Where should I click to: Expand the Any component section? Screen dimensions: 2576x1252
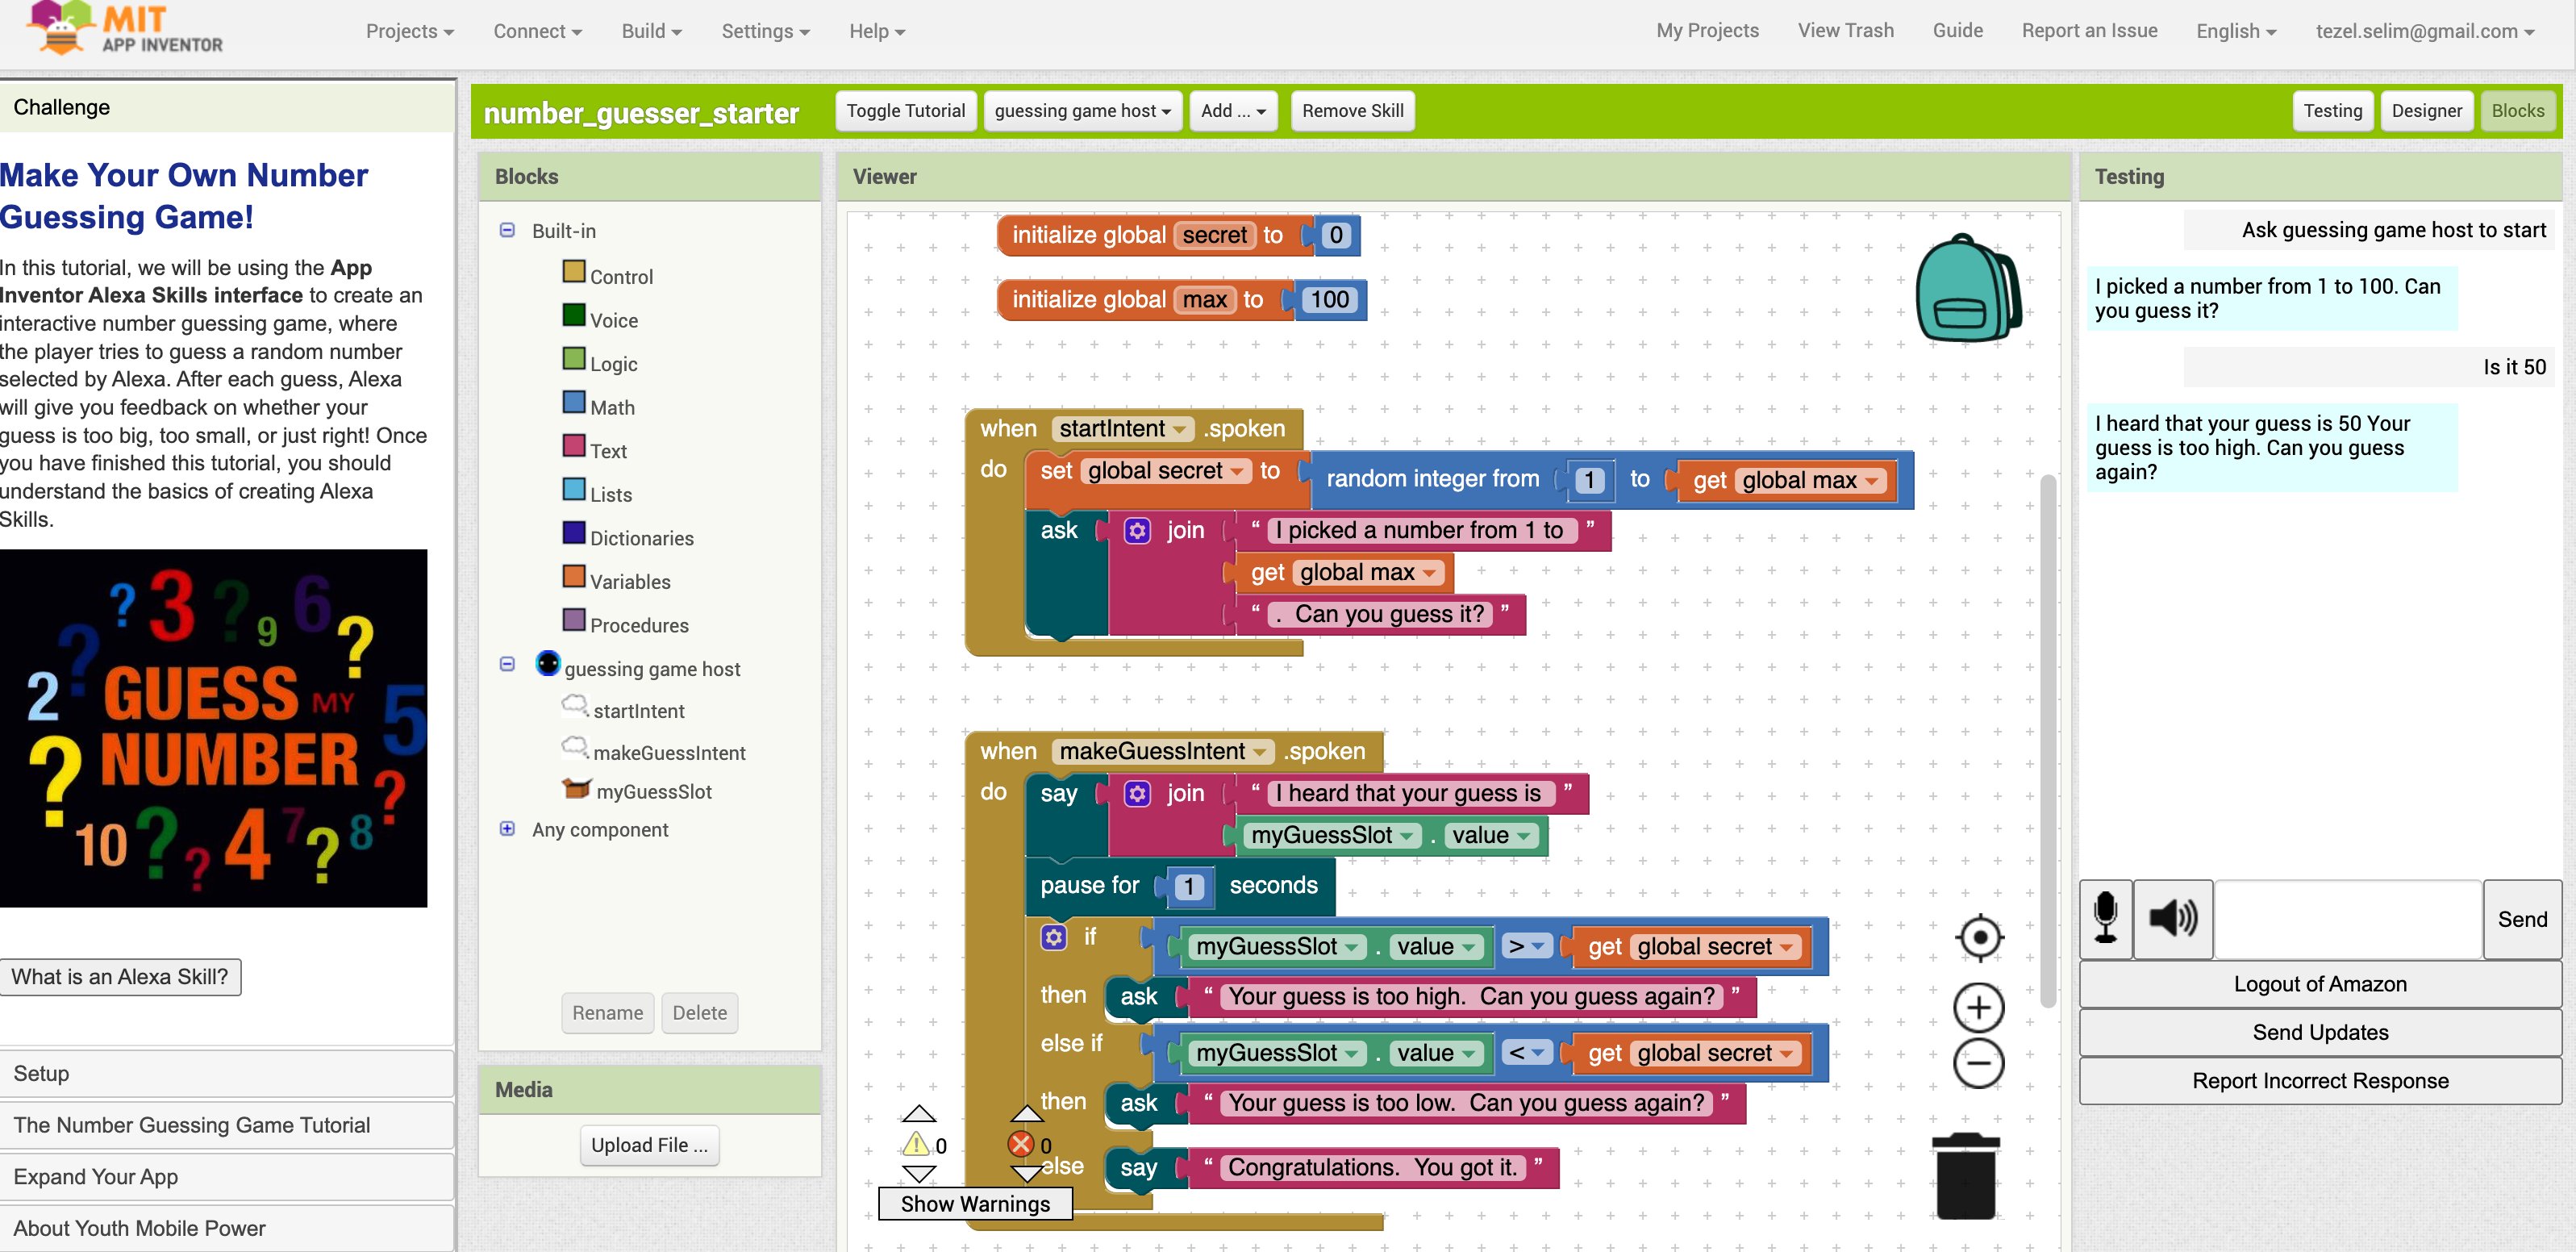pos(507,829)
